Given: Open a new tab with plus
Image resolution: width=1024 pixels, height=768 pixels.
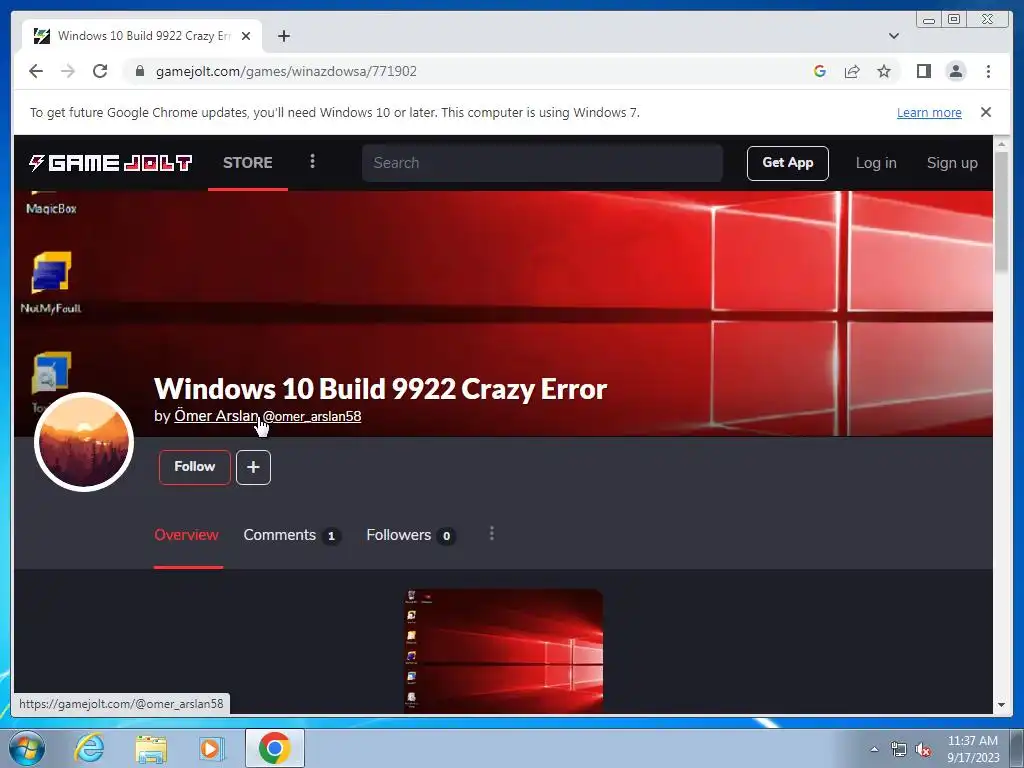Looking at the screenshot, I should click(x=283, y=36).
